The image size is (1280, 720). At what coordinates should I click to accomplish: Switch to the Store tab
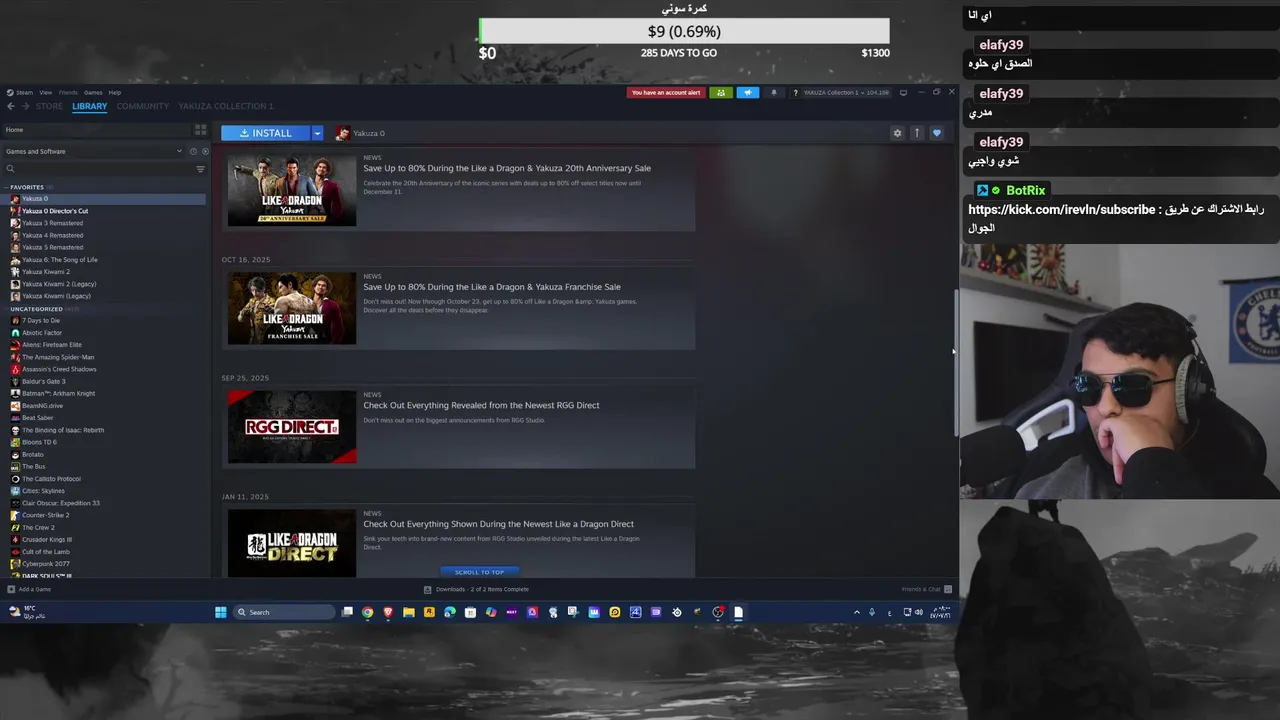click(49, 106)
